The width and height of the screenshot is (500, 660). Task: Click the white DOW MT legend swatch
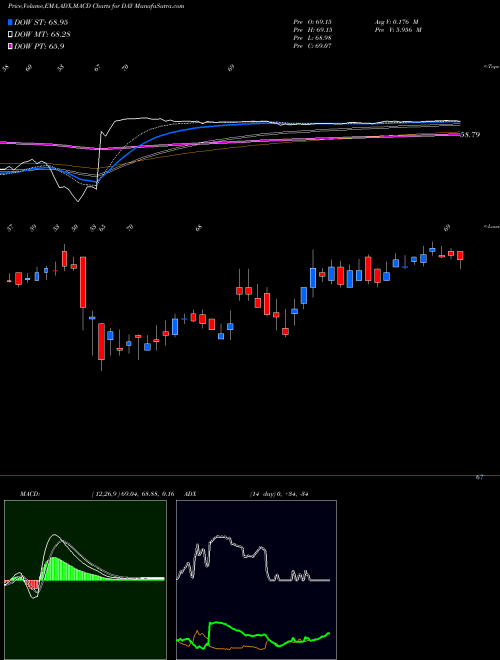coord(11,34)
